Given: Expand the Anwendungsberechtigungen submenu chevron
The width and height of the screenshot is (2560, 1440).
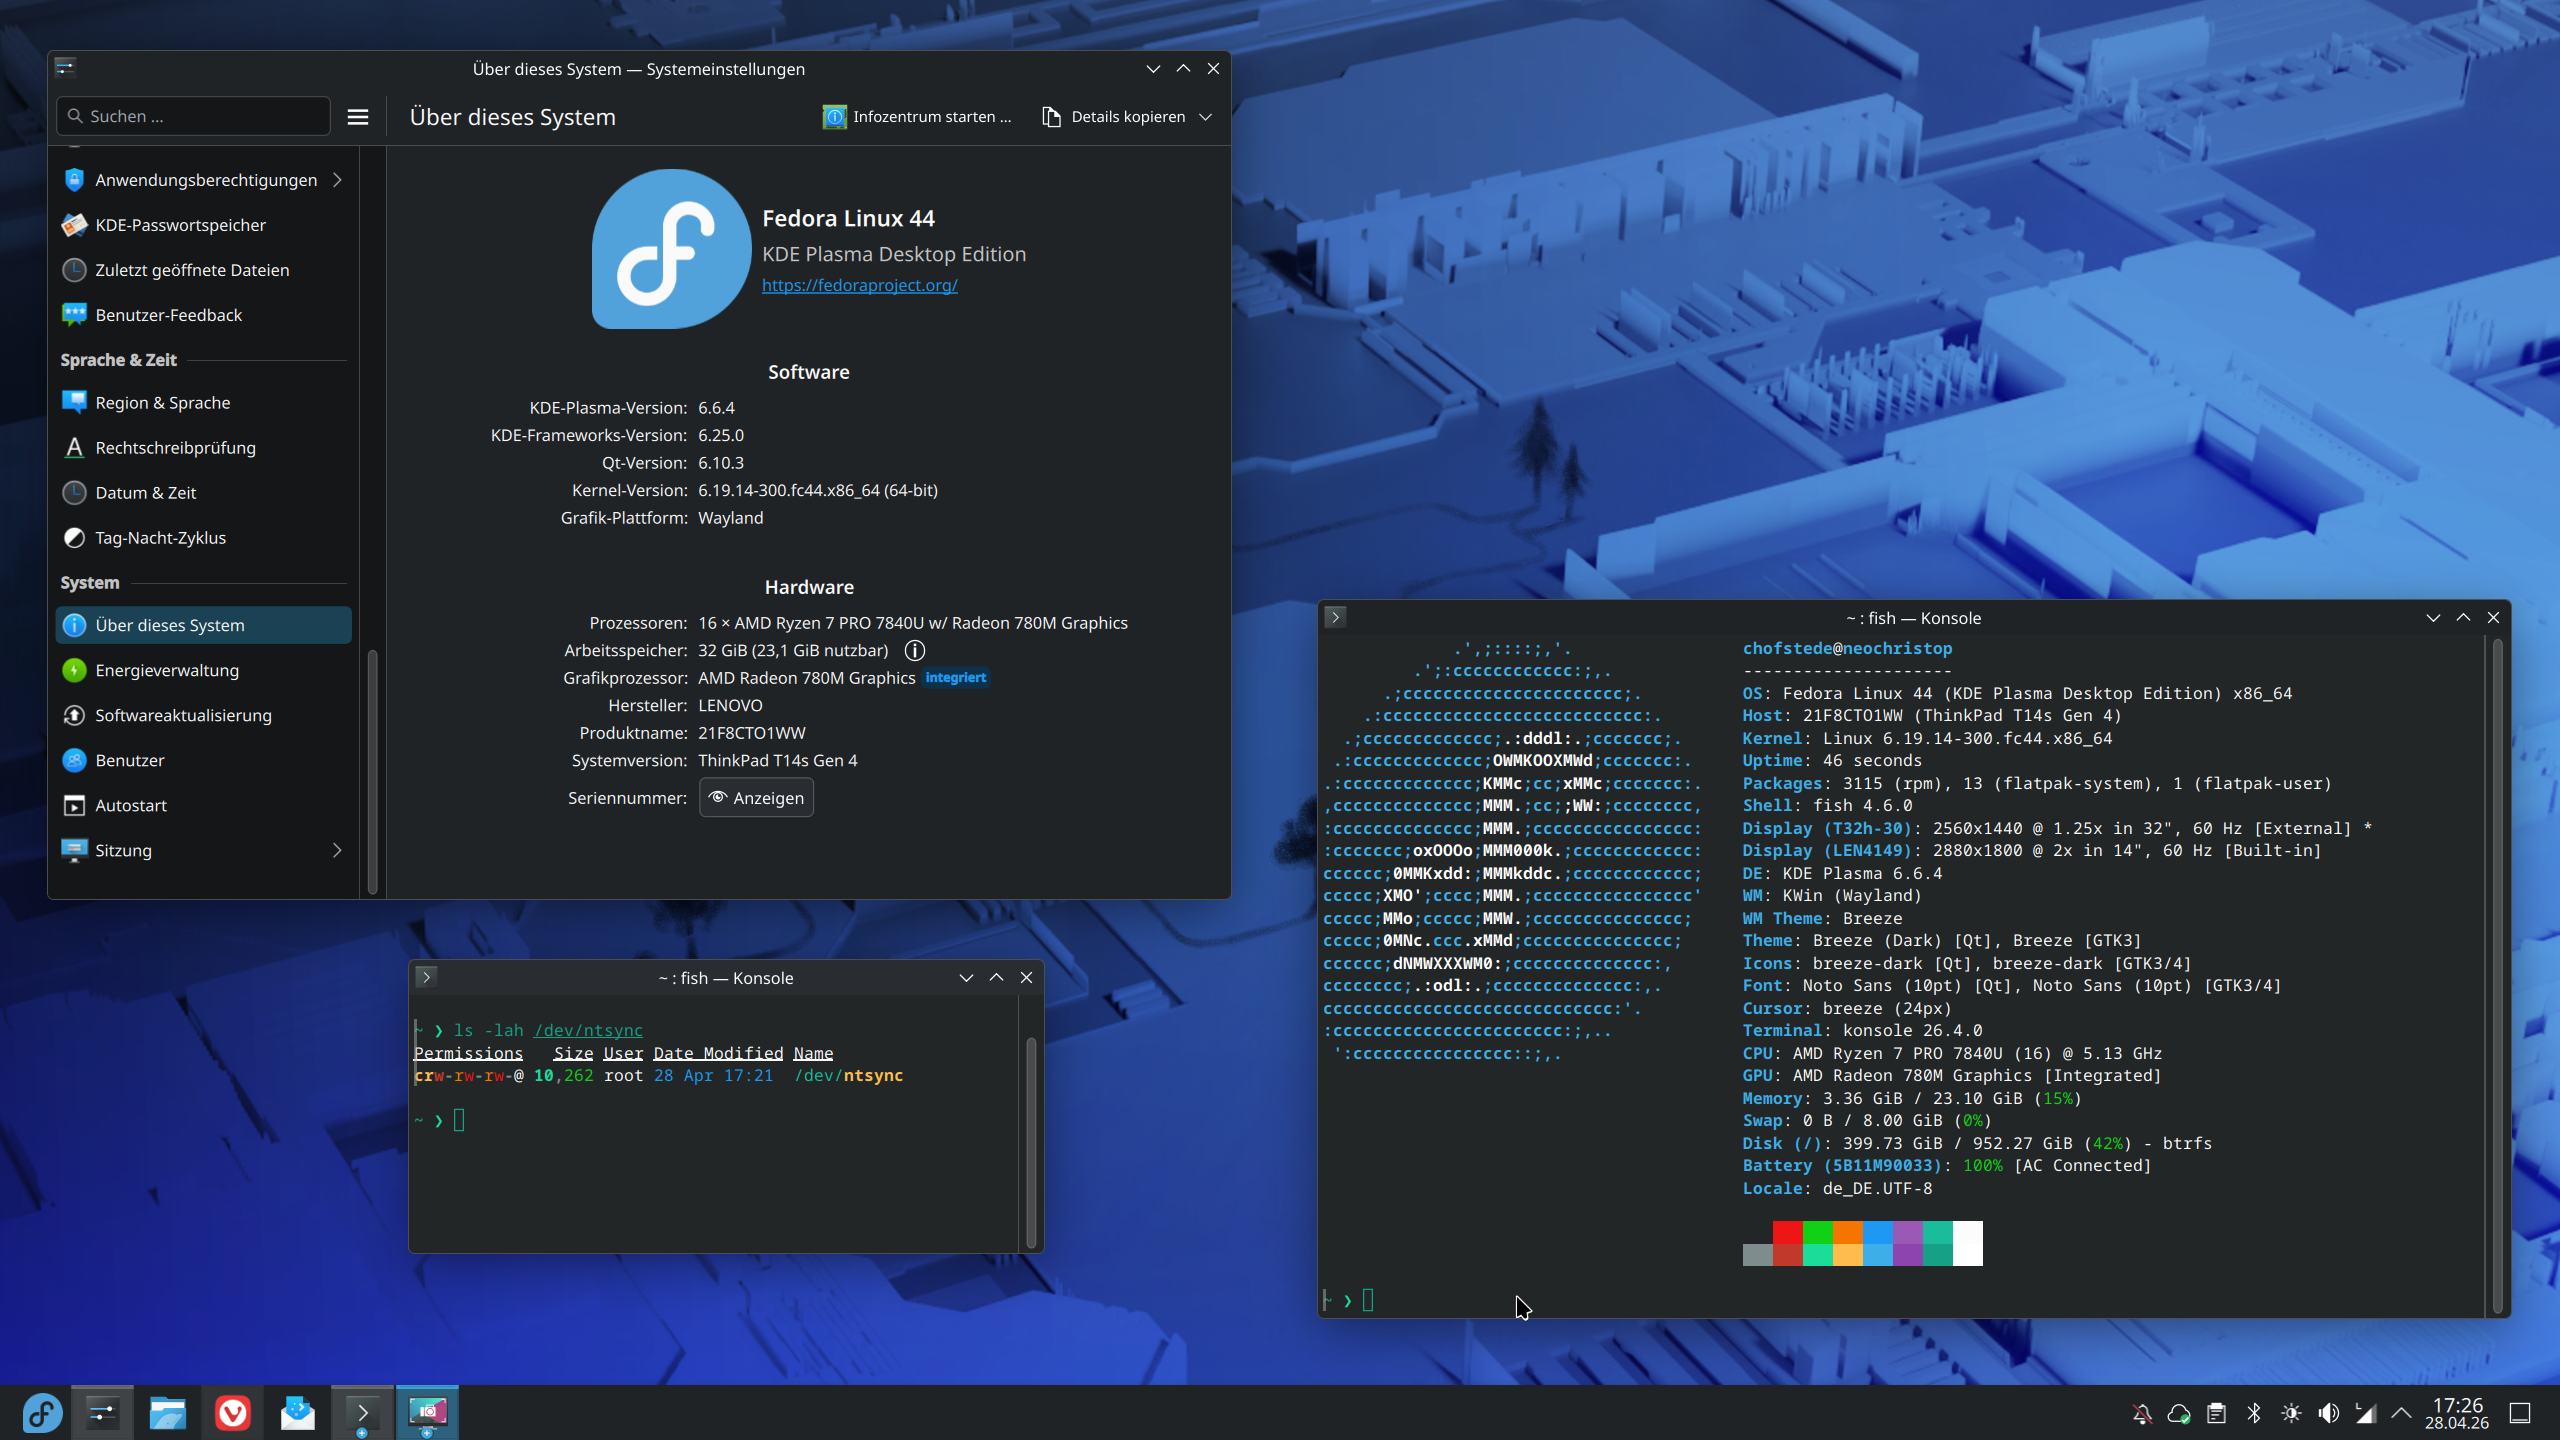Looking at the screenshot, I should [x=337, y=180].
